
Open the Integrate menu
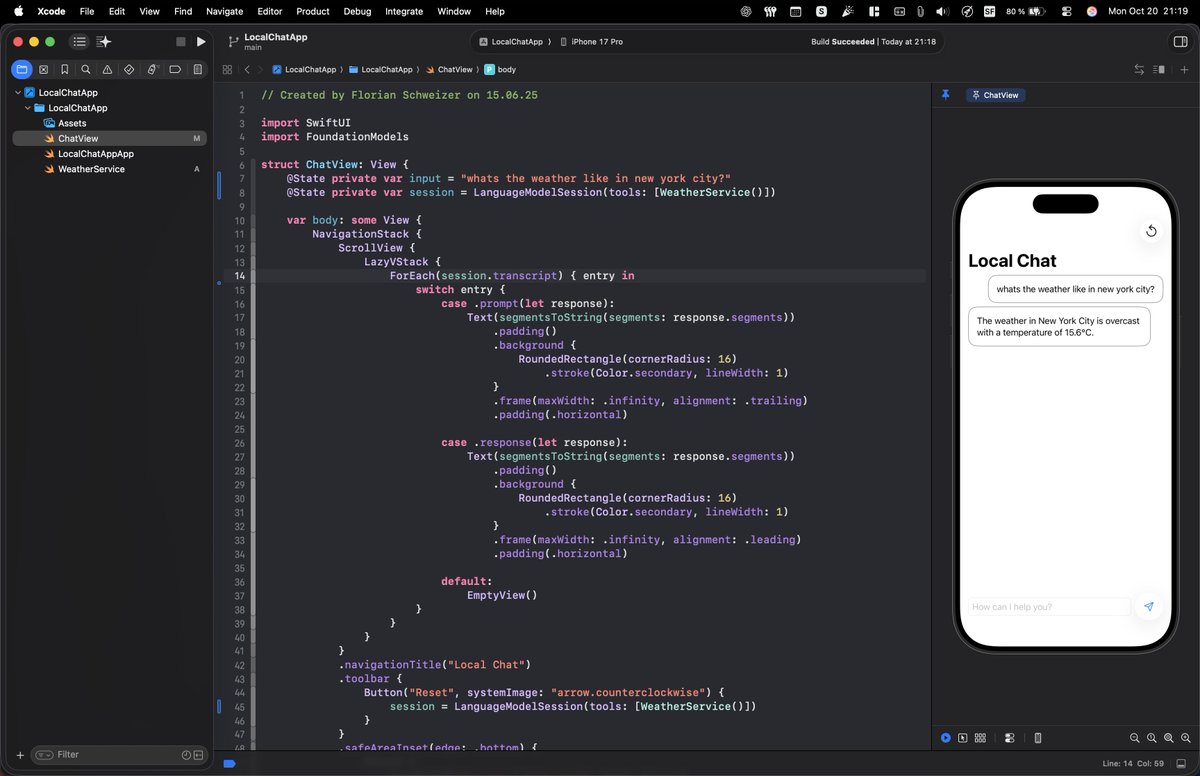coord(404,11)
